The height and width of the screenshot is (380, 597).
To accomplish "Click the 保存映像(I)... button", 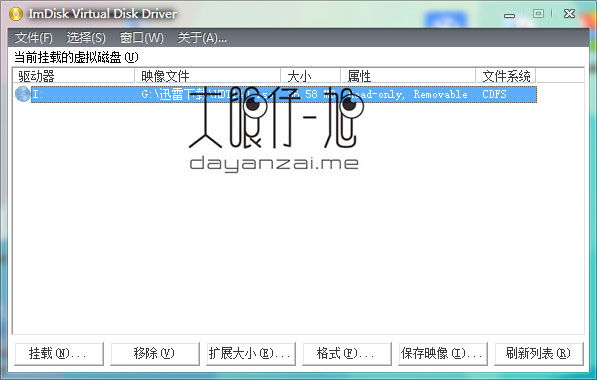I will click(x=442, y=354).
